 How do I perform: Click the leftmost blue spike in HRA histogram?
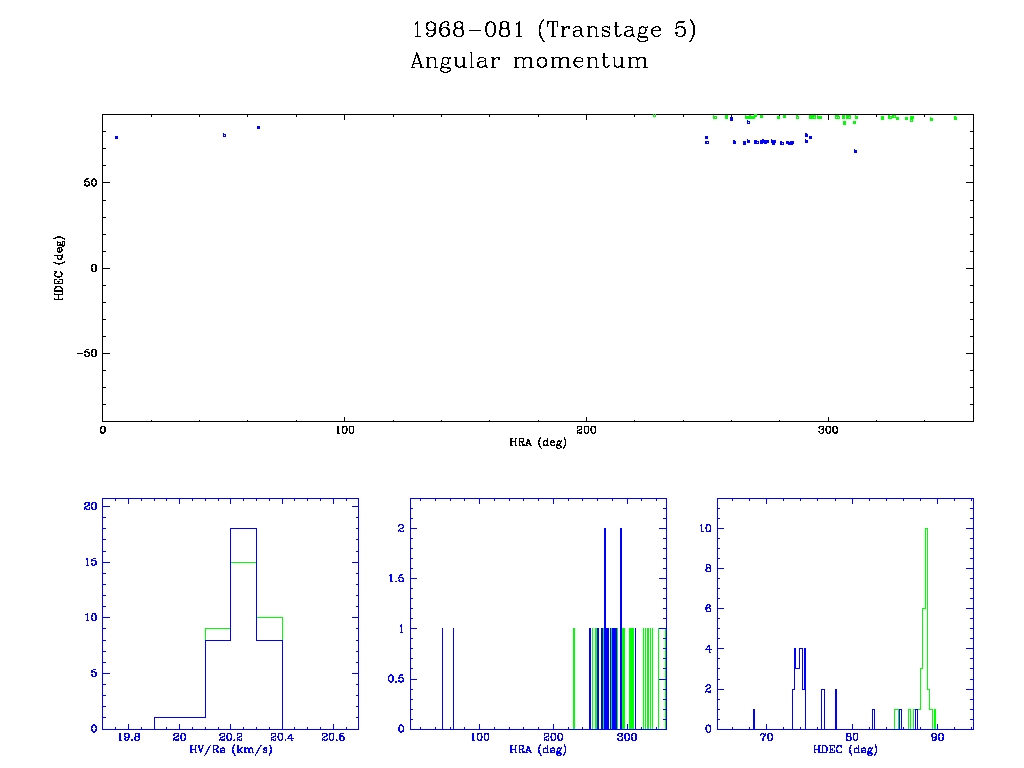tap(442, 680)
